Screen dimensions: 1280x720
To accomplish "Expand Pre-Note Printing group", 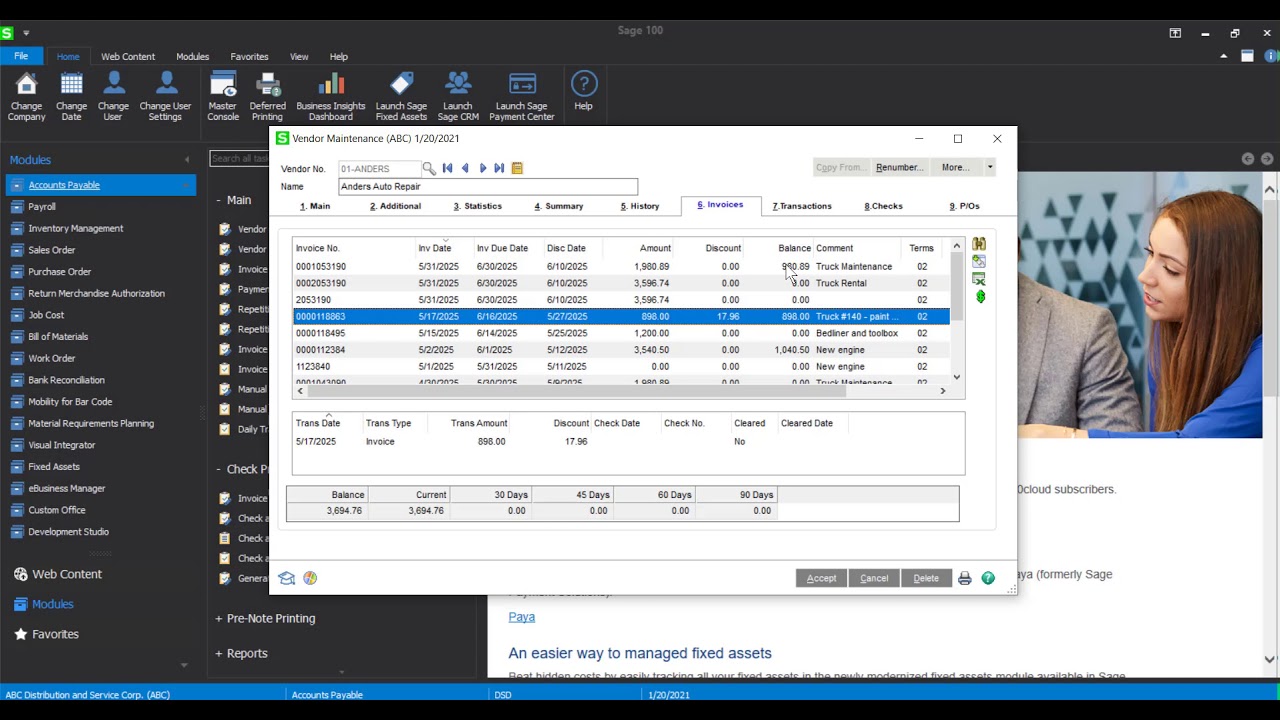I will (219, 618).
